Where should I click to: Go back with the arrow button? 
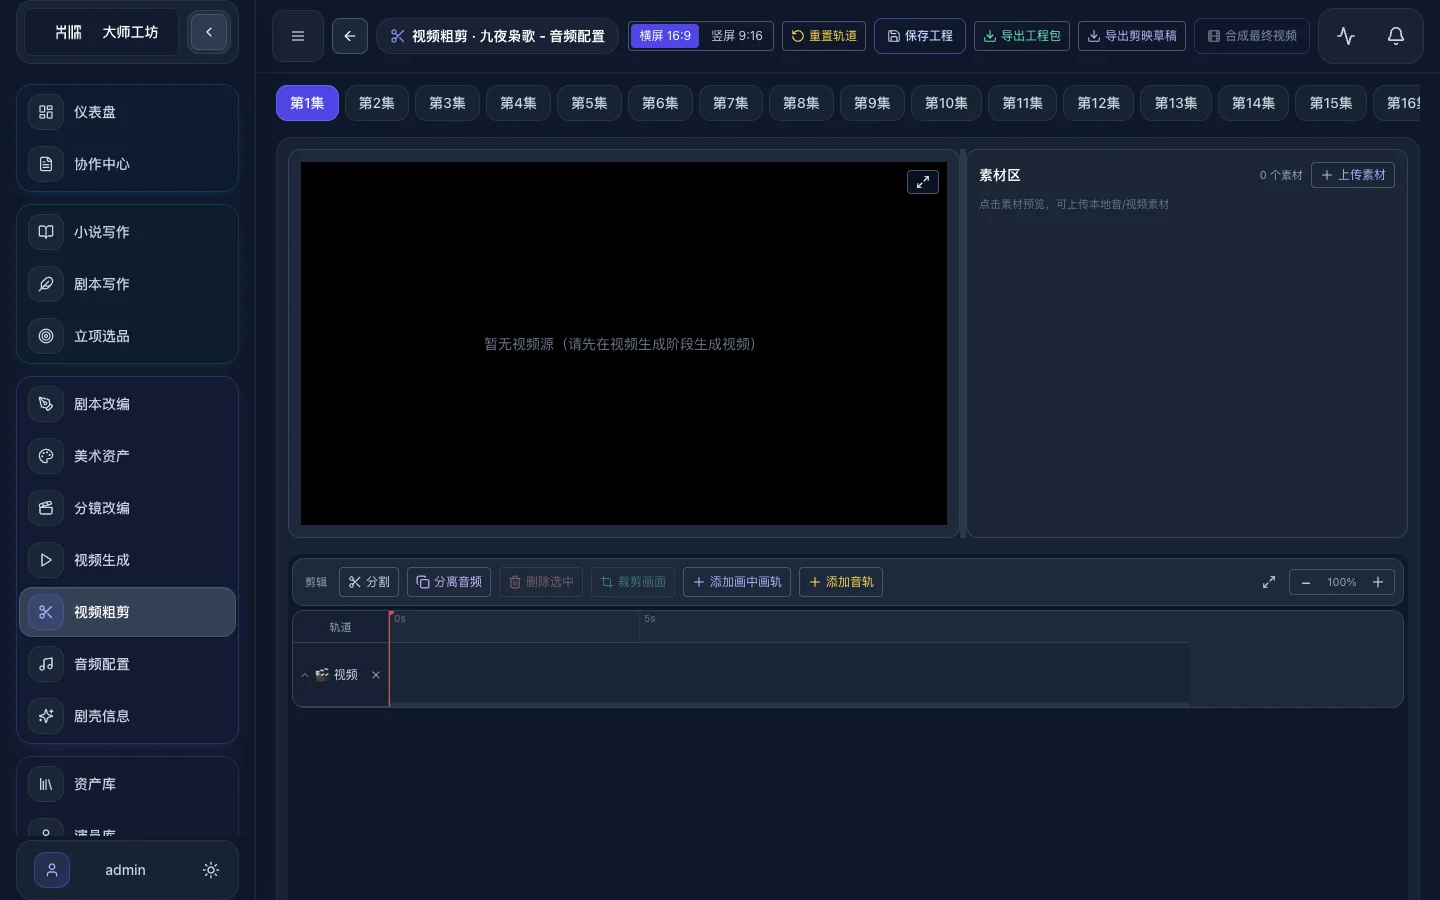click(349, 36)
